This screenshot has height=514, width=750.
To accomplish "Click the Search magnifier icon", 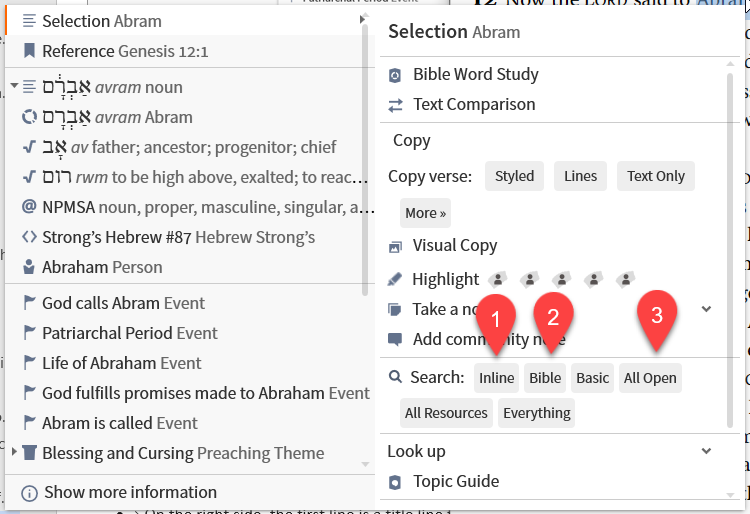I will (395, 377).
